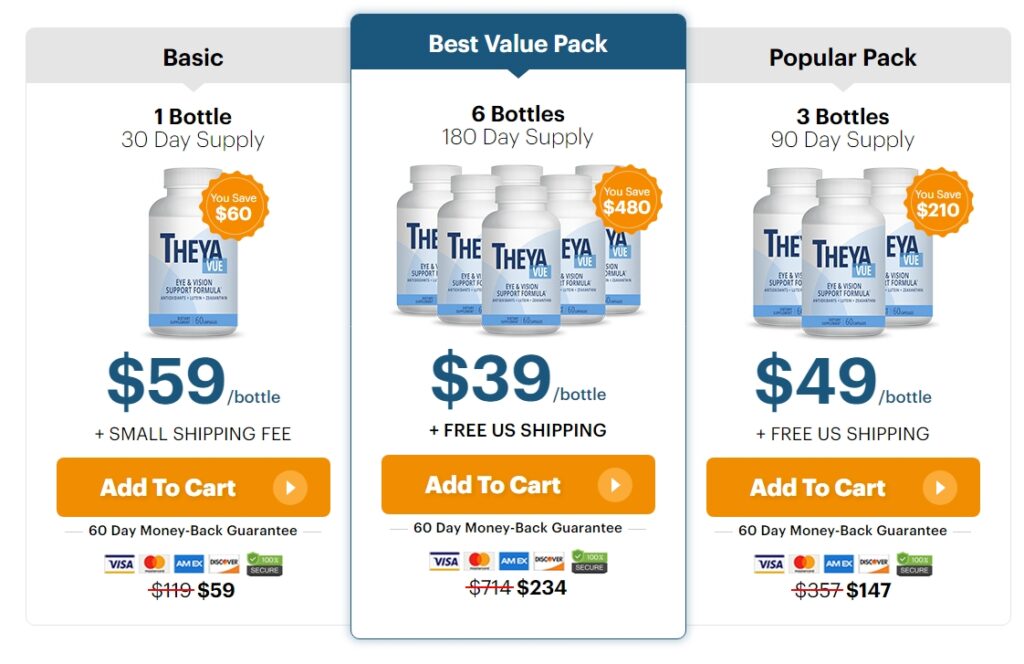Select the Popular Pack header
This screenshot has height=664, width=1024.
pos(843,58)
